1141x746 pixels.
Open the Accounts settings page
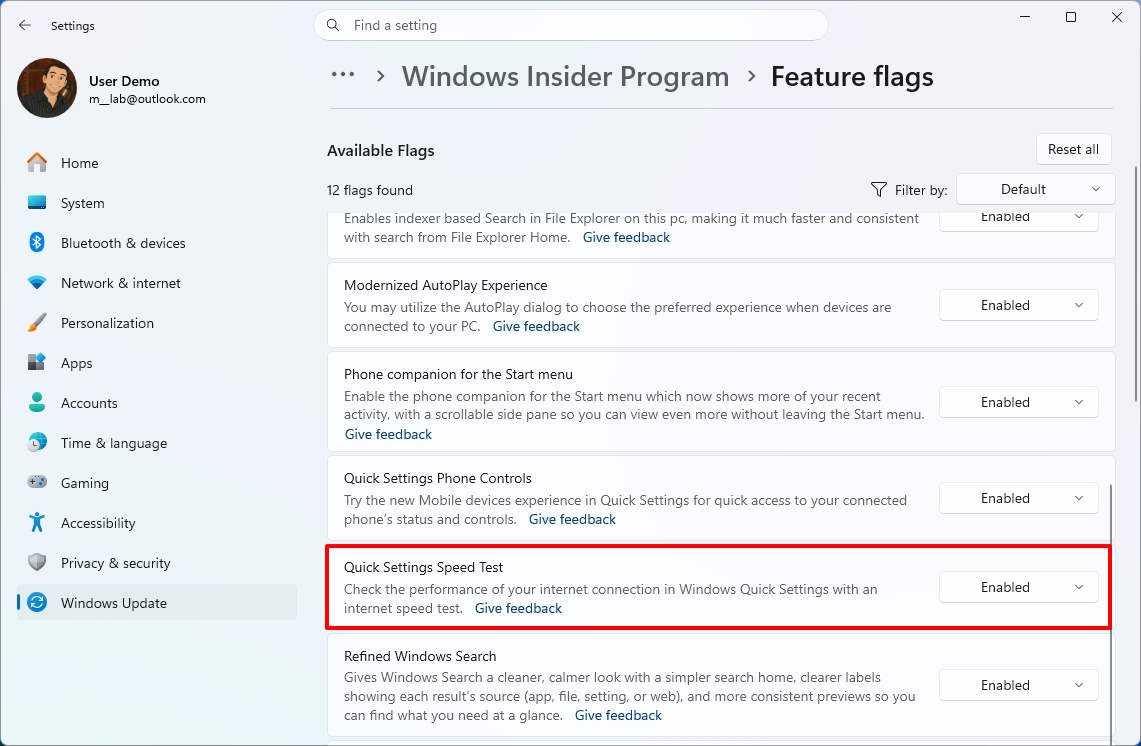point(156,403)
